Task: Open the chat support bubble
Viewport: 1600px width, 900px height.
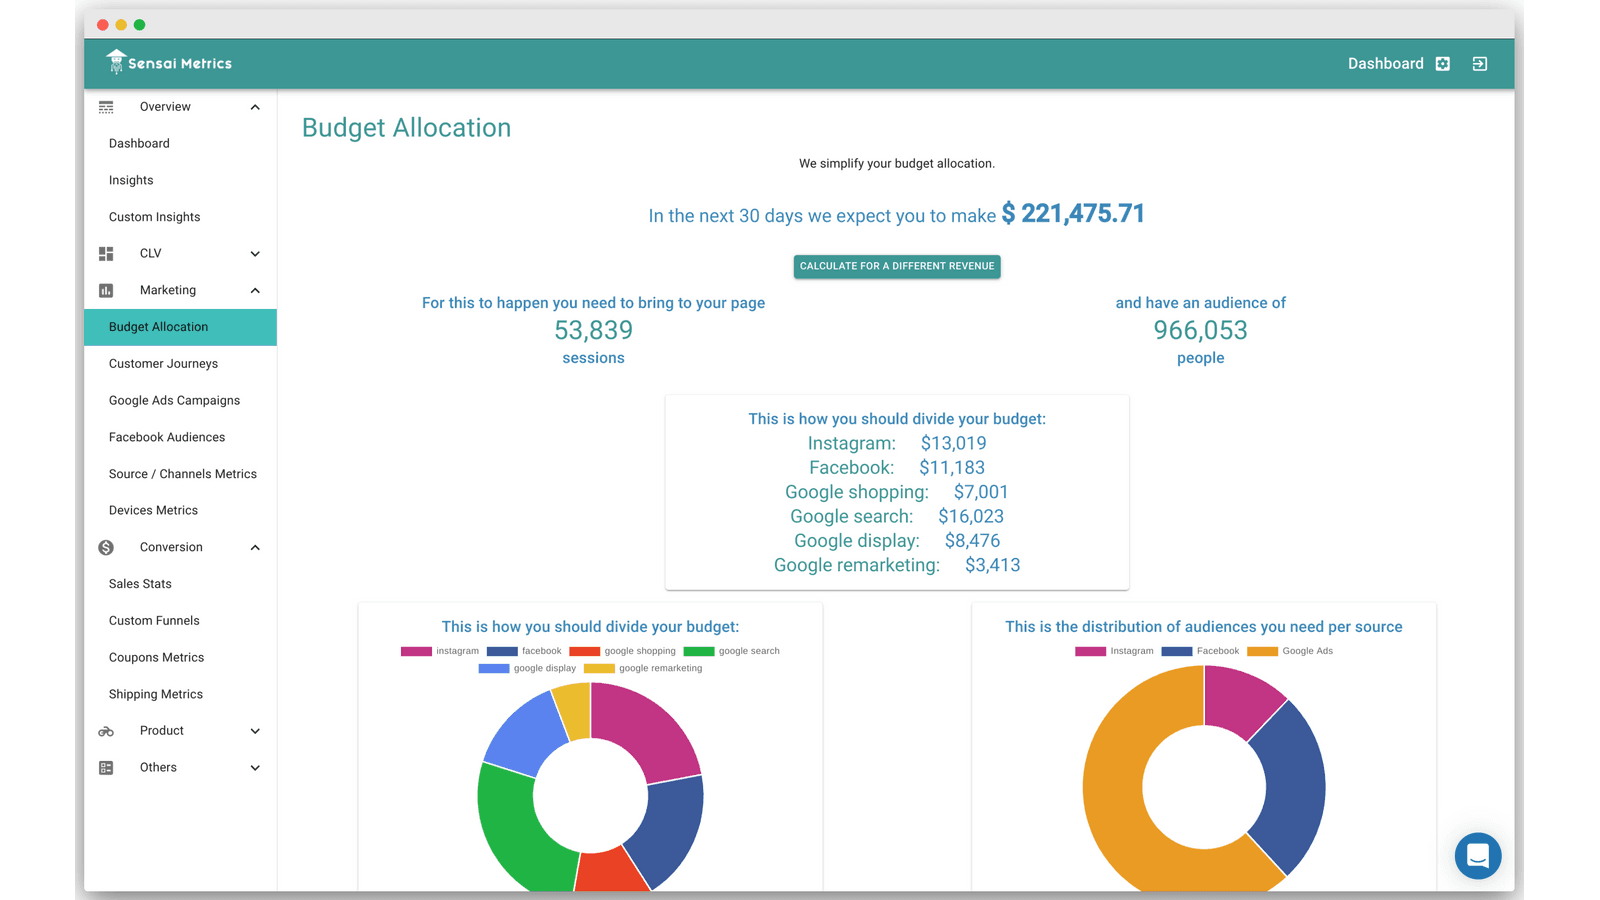Action: (1478, 856)
